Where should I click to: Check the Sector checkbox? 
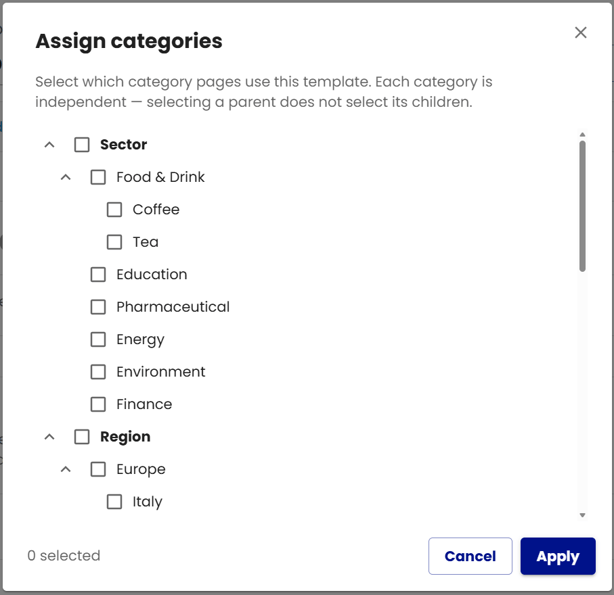click(82, 145)
